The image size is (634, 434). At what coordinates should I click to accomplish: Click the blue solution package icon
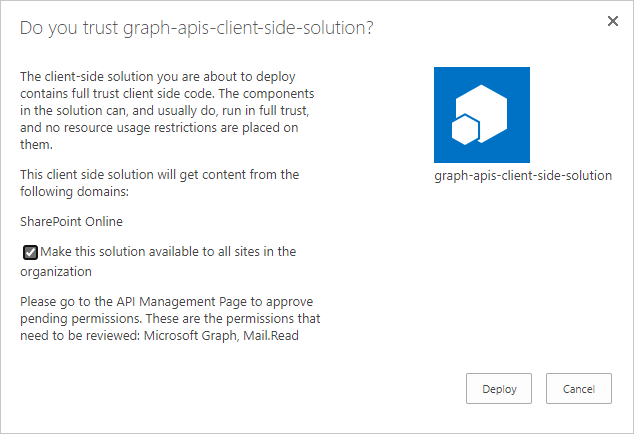(482, 115)
